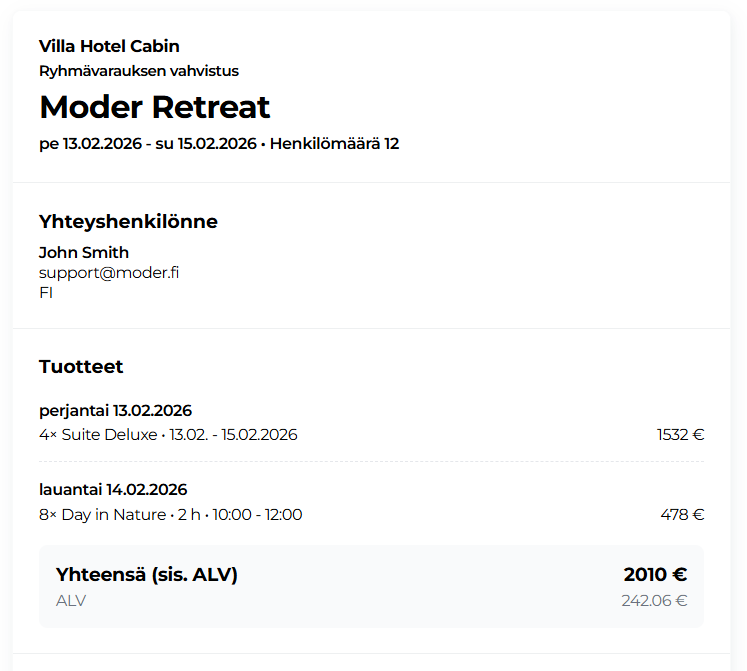Click the FI country code
This screenshot has width=747, height=671.
(x=46, y=292)
